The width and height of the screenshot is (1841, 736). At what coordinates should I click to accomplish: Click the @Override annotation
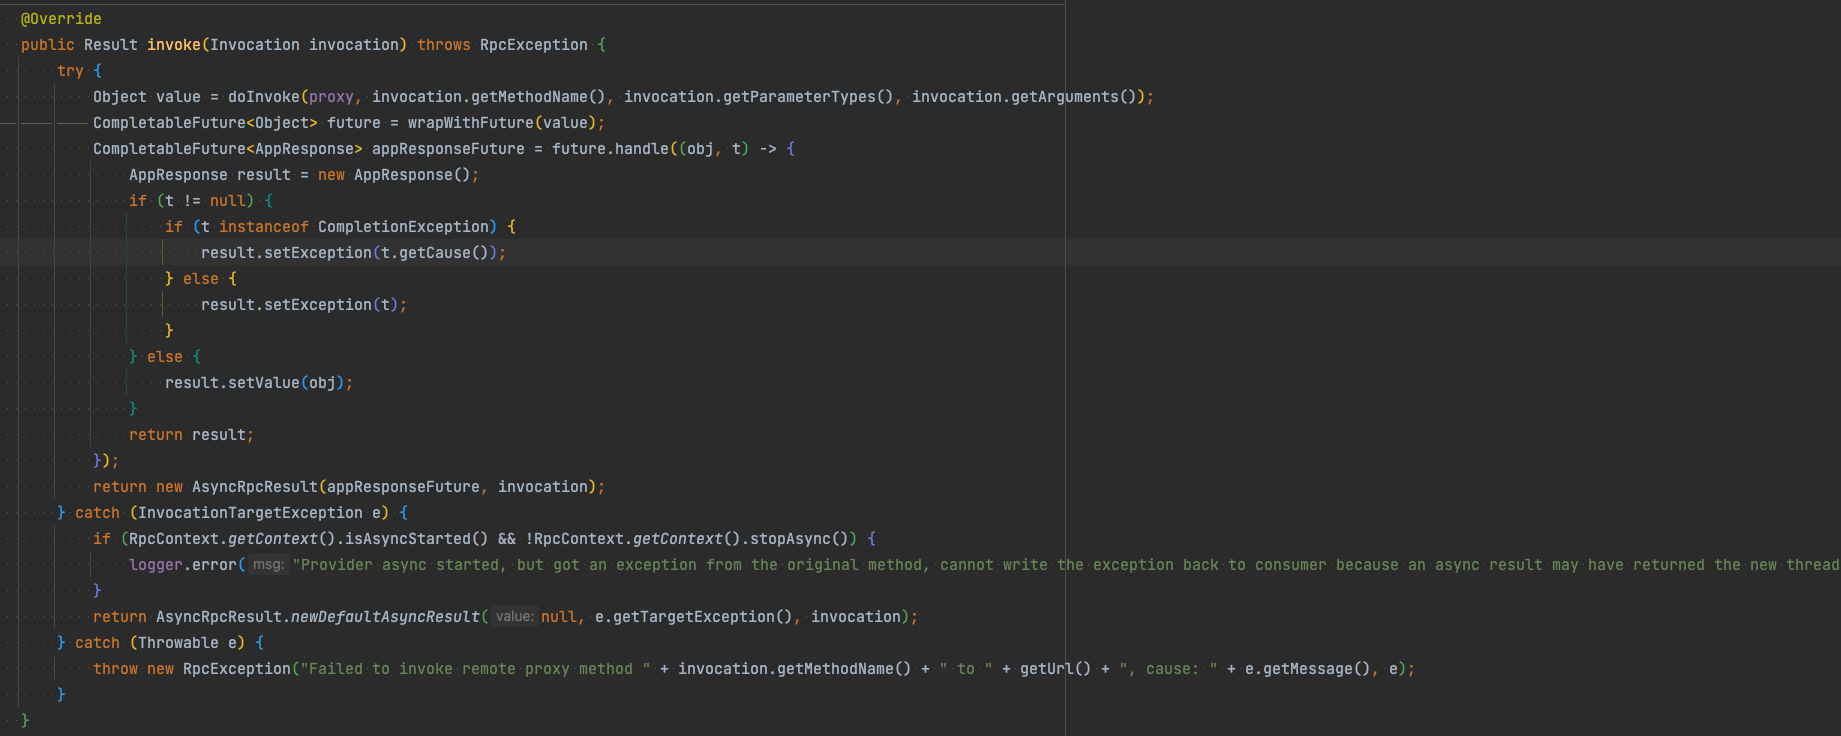coord(61,19)
